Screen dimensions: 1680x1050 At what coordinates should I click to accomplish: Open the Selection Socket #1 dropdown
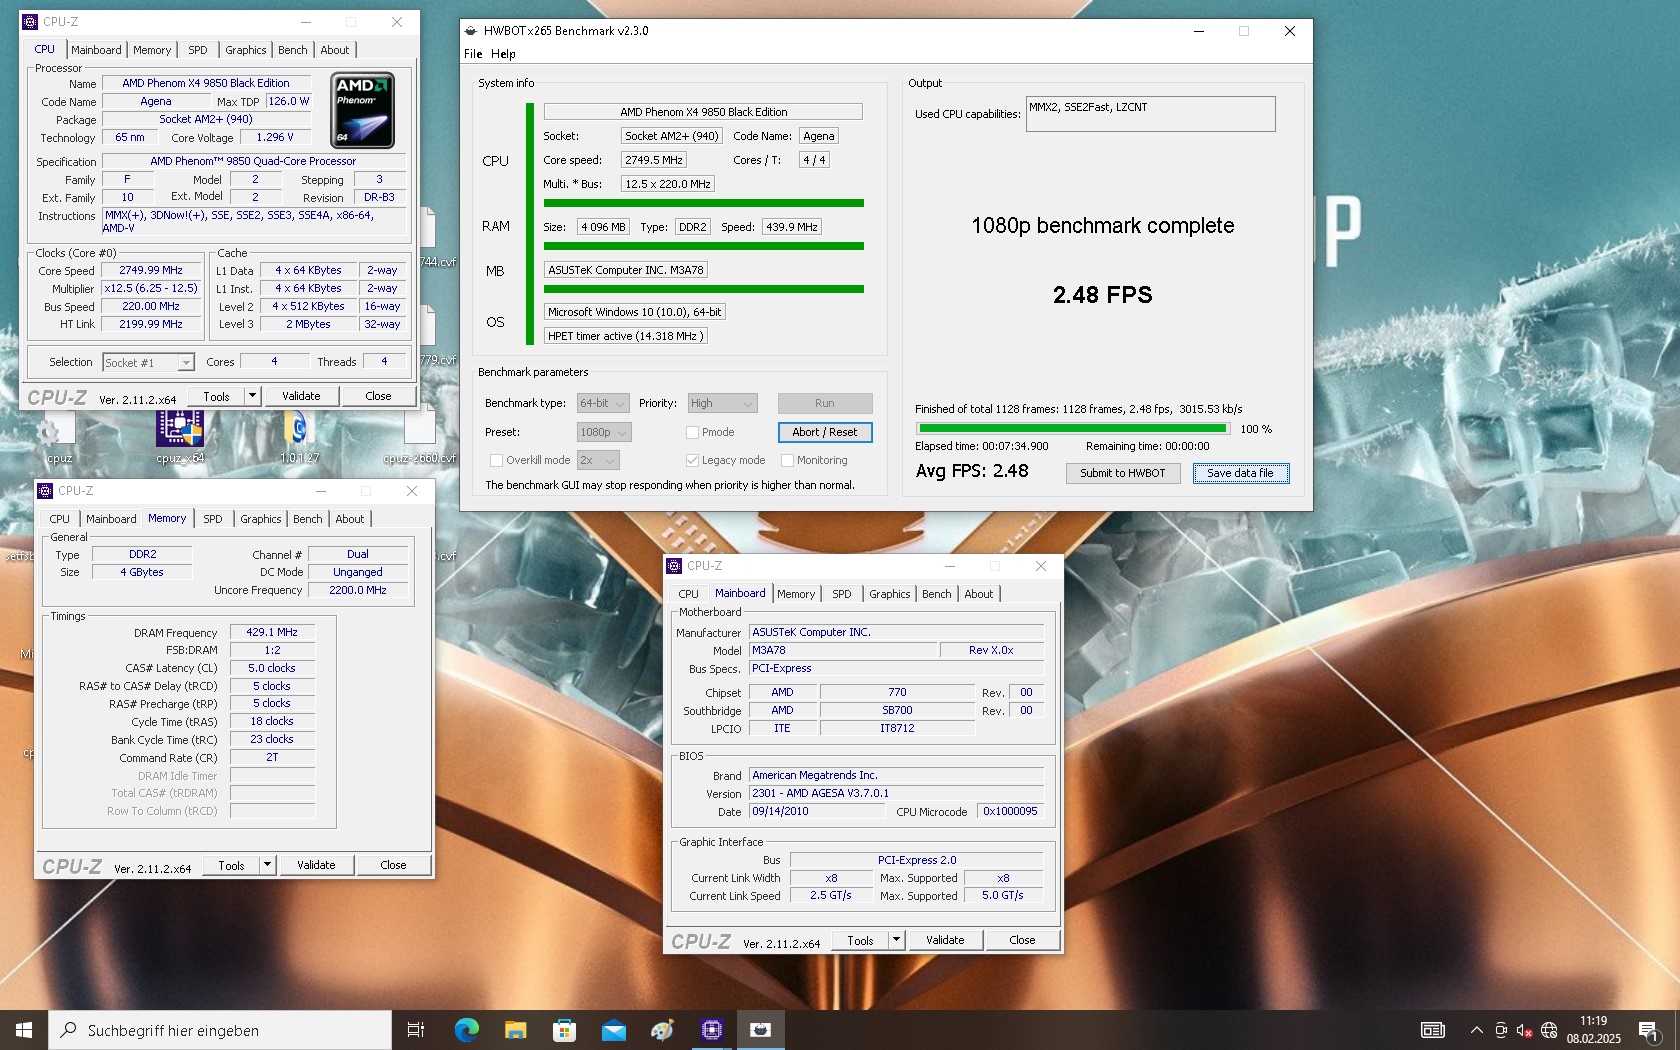click(x=148, y=363)
